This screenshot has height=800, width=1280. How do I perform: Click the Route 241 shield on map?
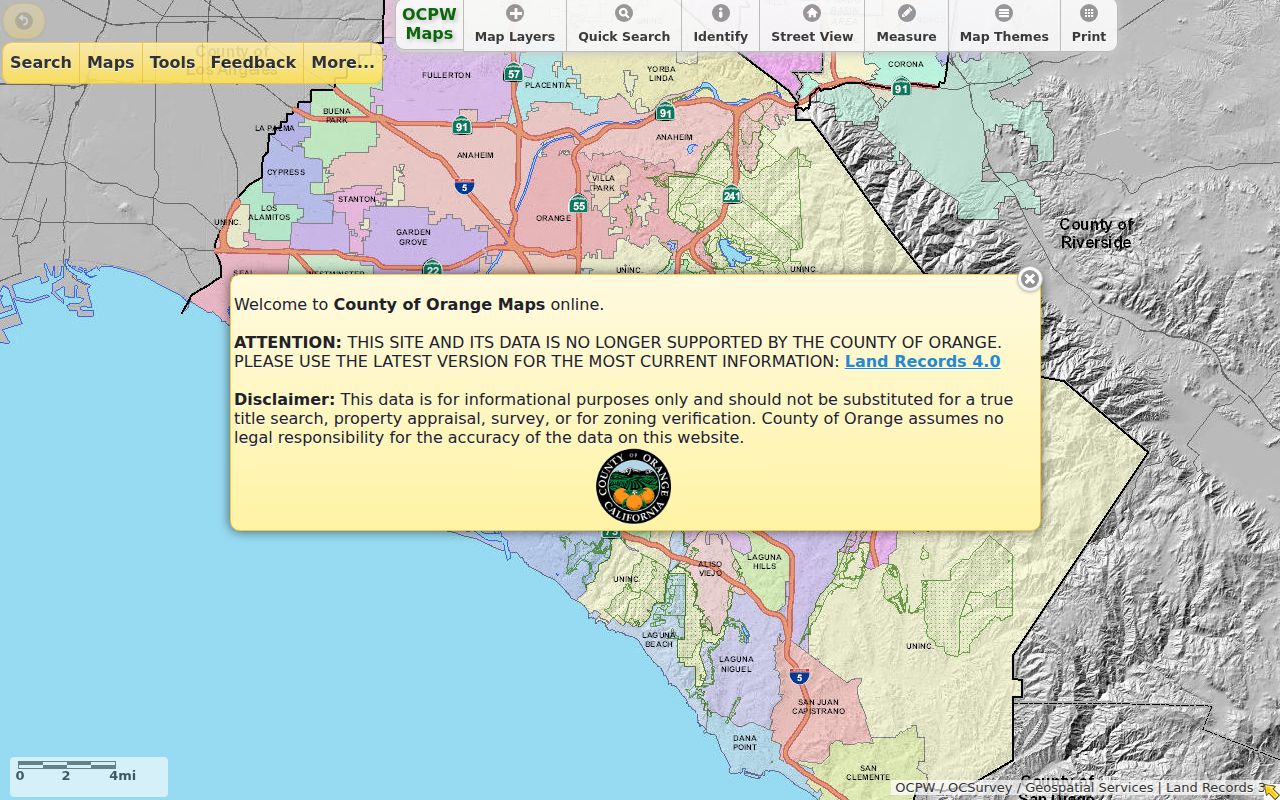732,195
